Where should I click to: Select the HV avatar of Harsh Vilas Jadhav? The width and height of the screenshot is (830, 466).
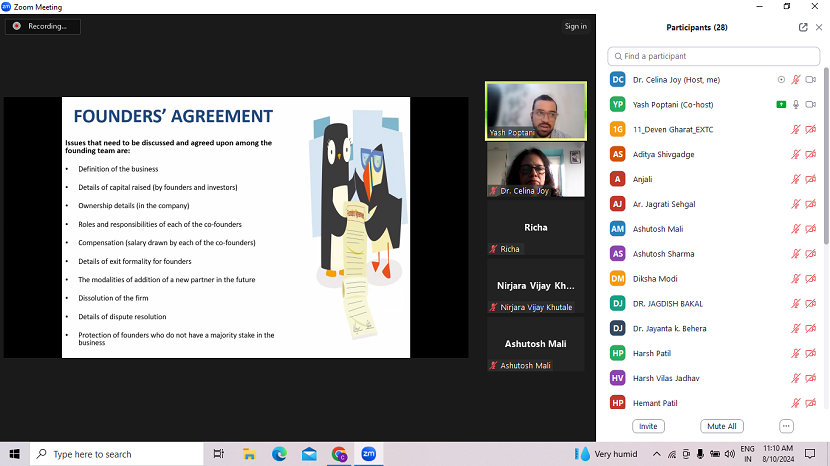(618, 378)
